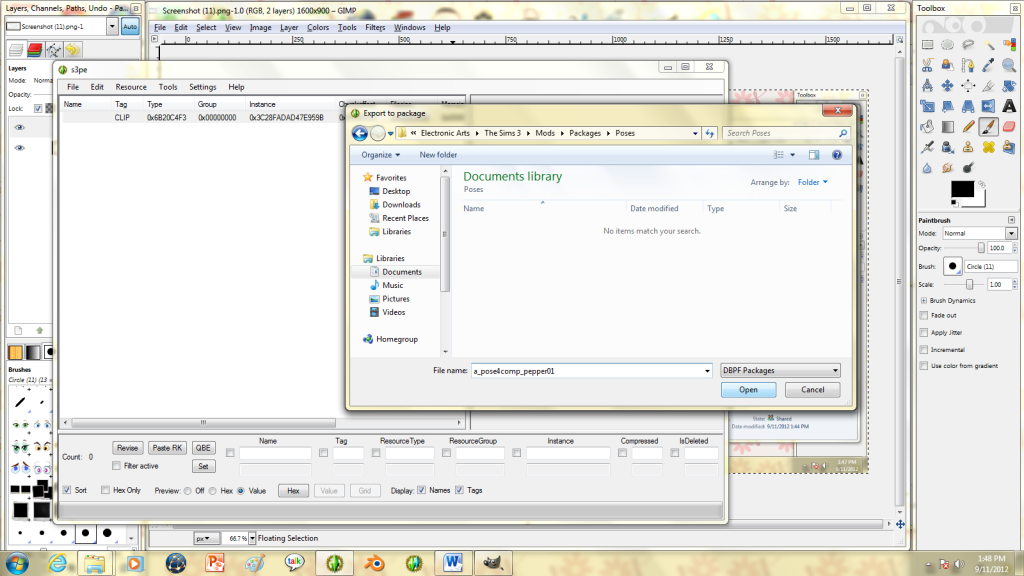This screenshot has height=576, width=1024.
Task: Click the New folder button
Action: tap(438, 155)
